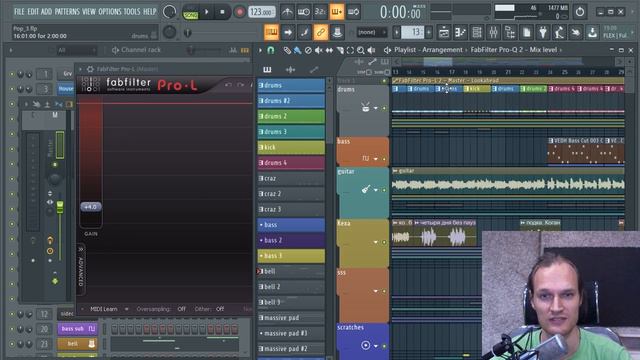Add new pattern with plus button

pyautogui.click(x=429, y=32)
